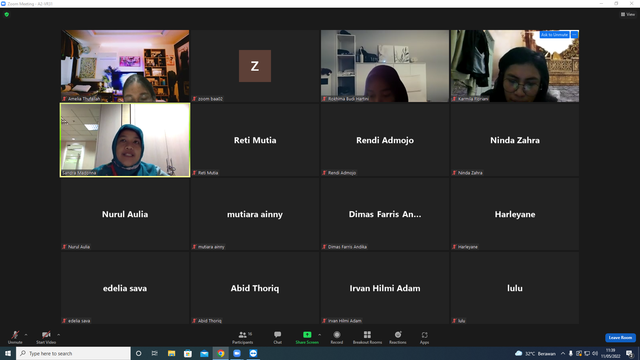Show hidden system tray icons
Image resolution: width=640 pixels, height=360 pixels.
click(x=562, y=353)
